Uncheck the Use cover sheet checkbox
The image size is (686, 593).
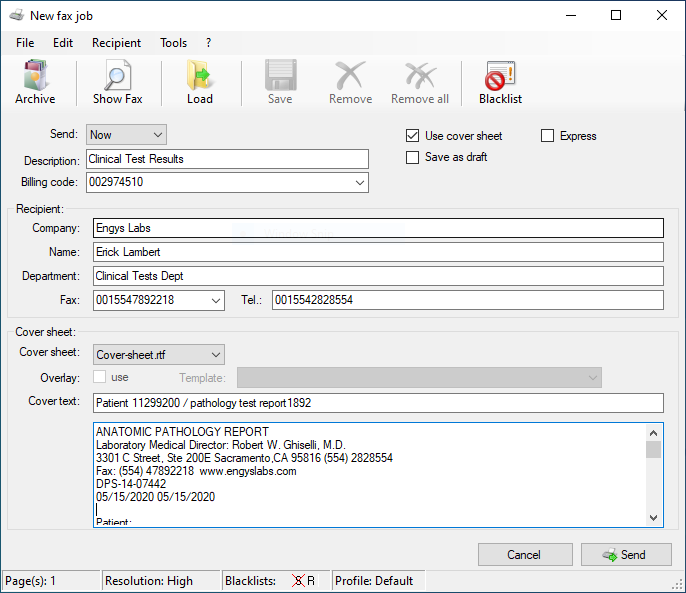(412, 136)
